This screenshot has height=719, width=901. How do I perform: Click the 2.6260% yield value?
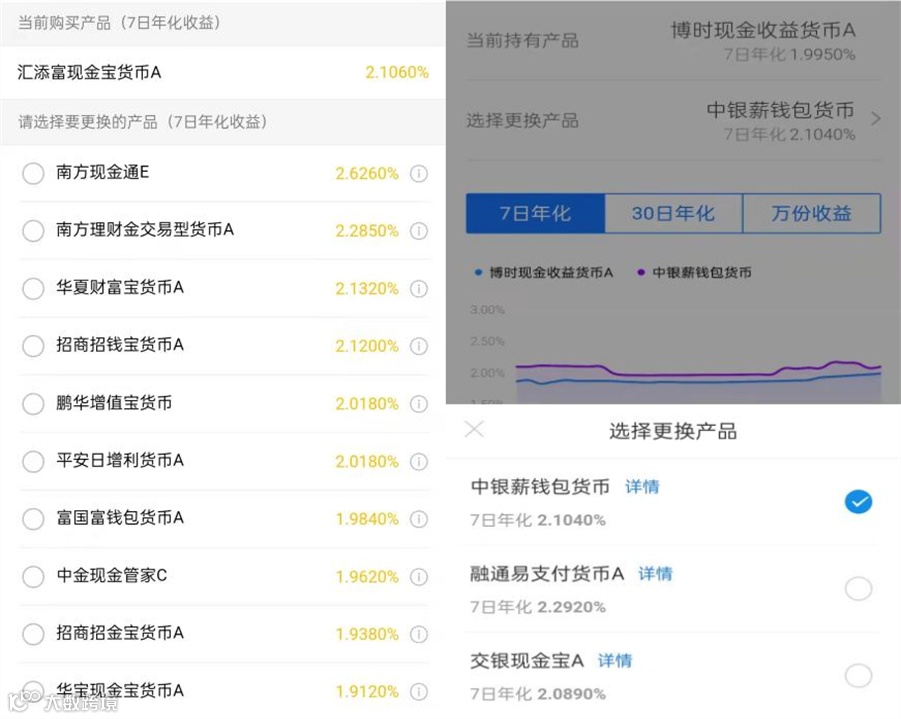click(x=367, y=174)
